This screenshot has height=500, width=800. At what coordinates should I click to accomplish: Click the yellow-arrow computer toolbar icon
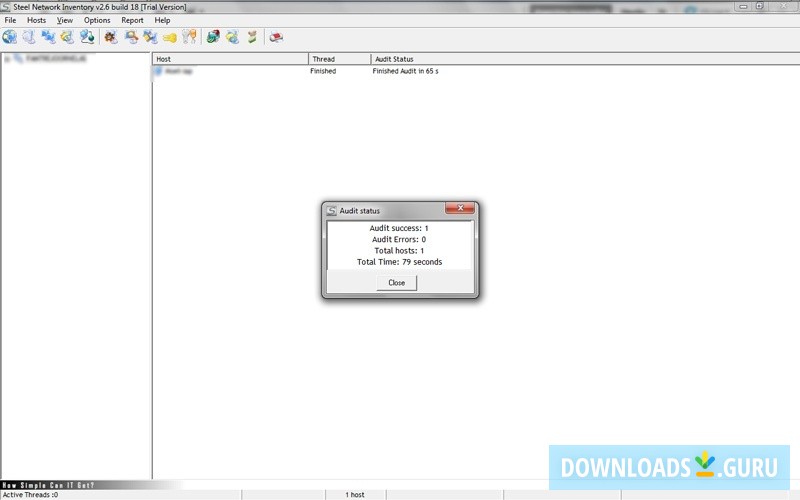[67, 37]
